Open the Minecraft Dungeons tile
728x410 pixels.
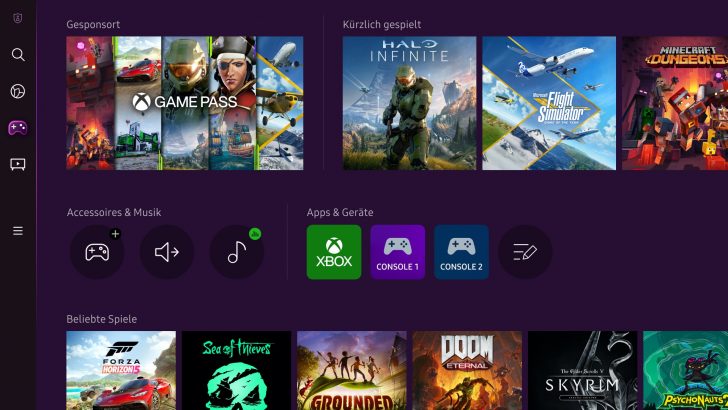pos(675,103)
